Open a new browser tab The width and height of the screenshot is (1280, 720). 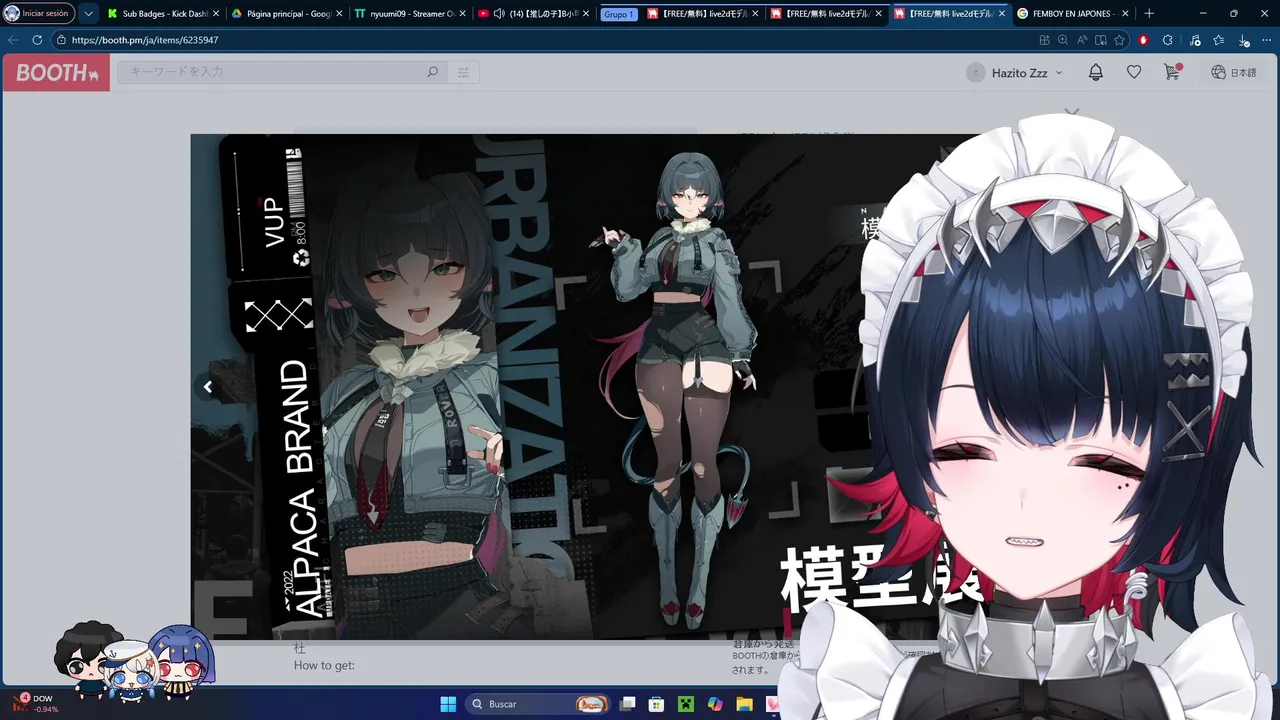pyautogui.click(x=1149, y=13)
